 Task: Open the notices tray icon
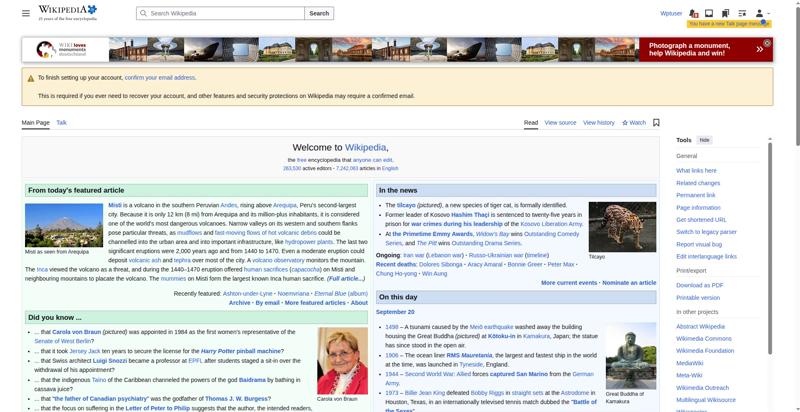[x=709, y=13]
